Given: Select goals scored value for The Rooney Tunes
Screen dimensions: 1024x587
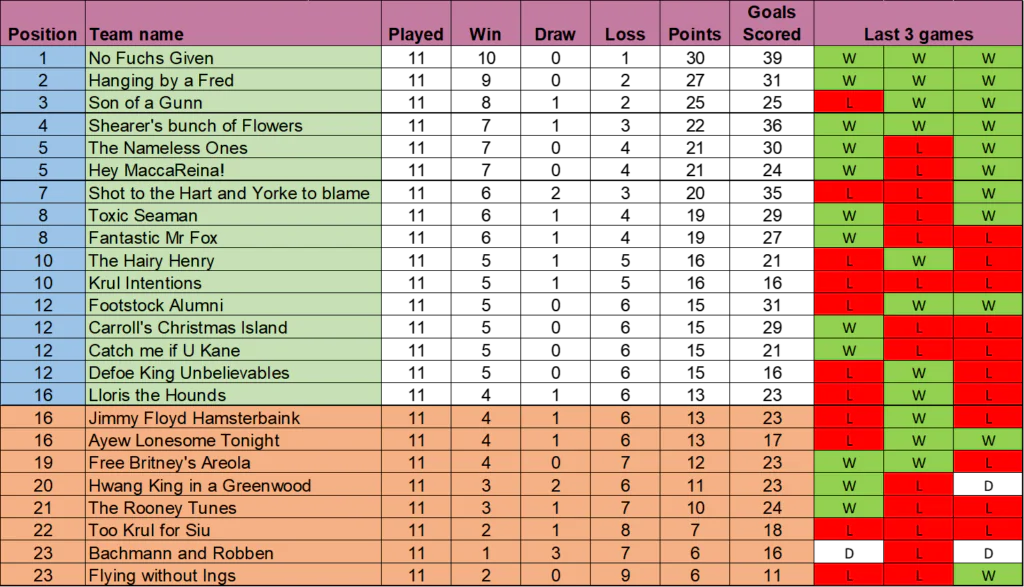Looking at the screenshot, I should click(771, 508).
